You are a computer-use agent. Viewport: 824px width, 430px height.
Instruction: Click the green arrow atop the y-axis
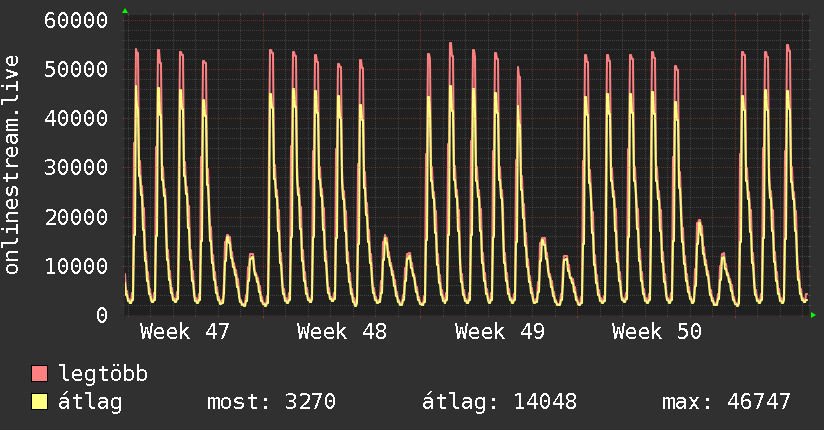(x=125, y=11)
